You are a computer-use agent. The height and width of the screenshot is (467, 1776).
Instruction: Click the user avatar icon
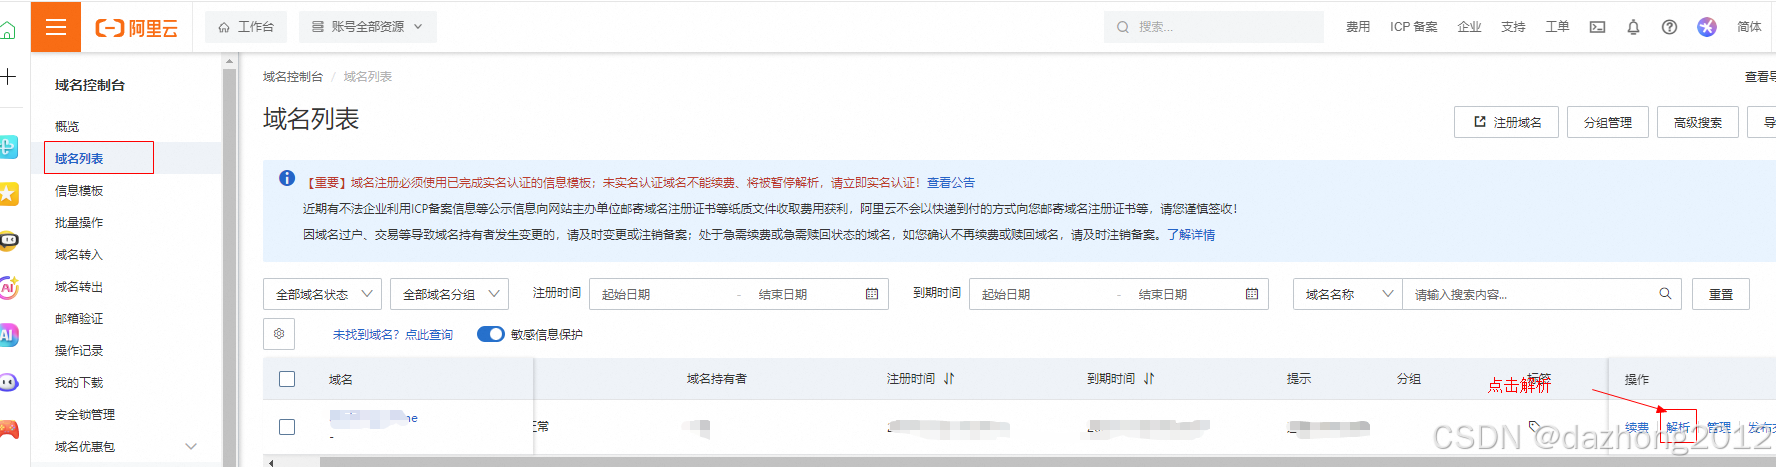pyautogui.click(x=1707, y=27)
